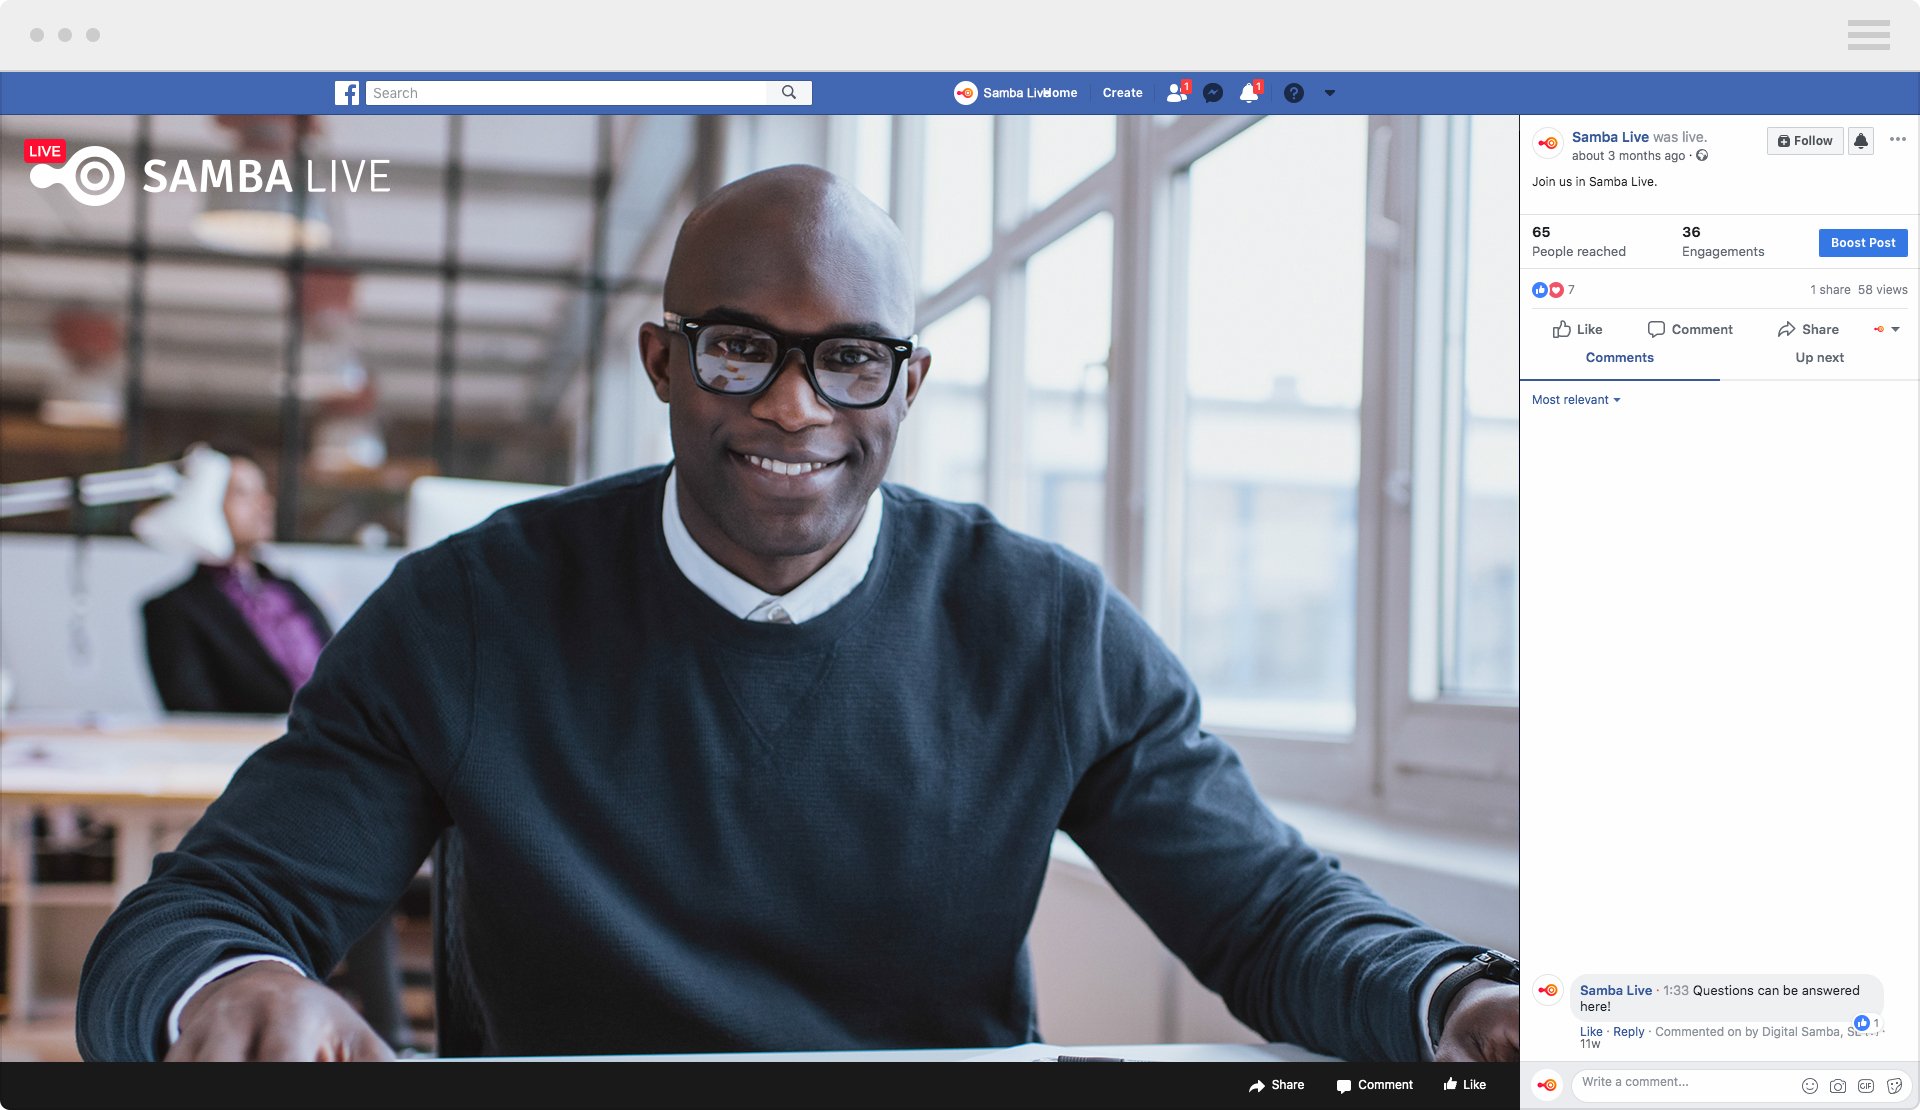Toggle the LIVE broadcast indicator badge
The width and height of the screenshot is (1920, 1110).
pyautogui.click(x=44, y=149)
